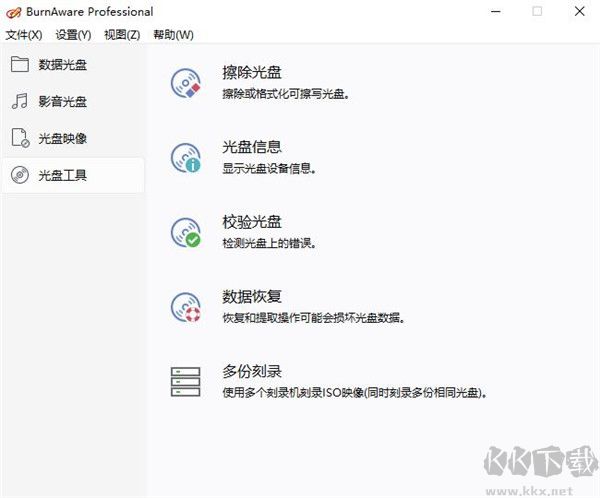Image resolution: width=600 pixels, height=498 pixels.
Task: Click the Verify Disc (校验光盘) icon
Action: click(x=186, y=231)
